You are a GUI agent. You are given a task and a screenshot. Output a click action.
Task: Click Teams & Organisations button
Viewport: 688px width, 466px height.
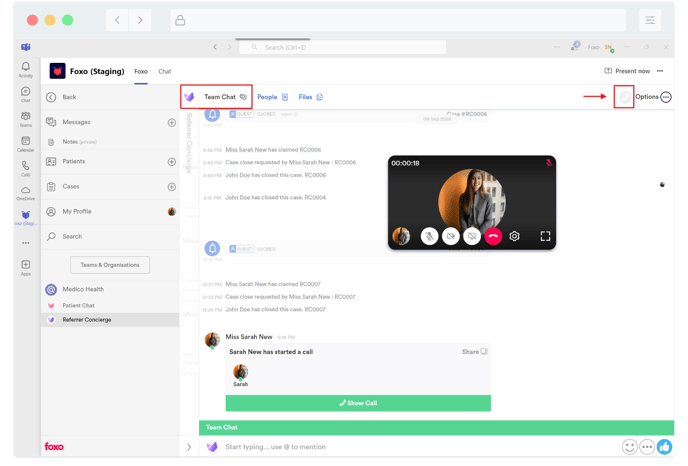110,265
